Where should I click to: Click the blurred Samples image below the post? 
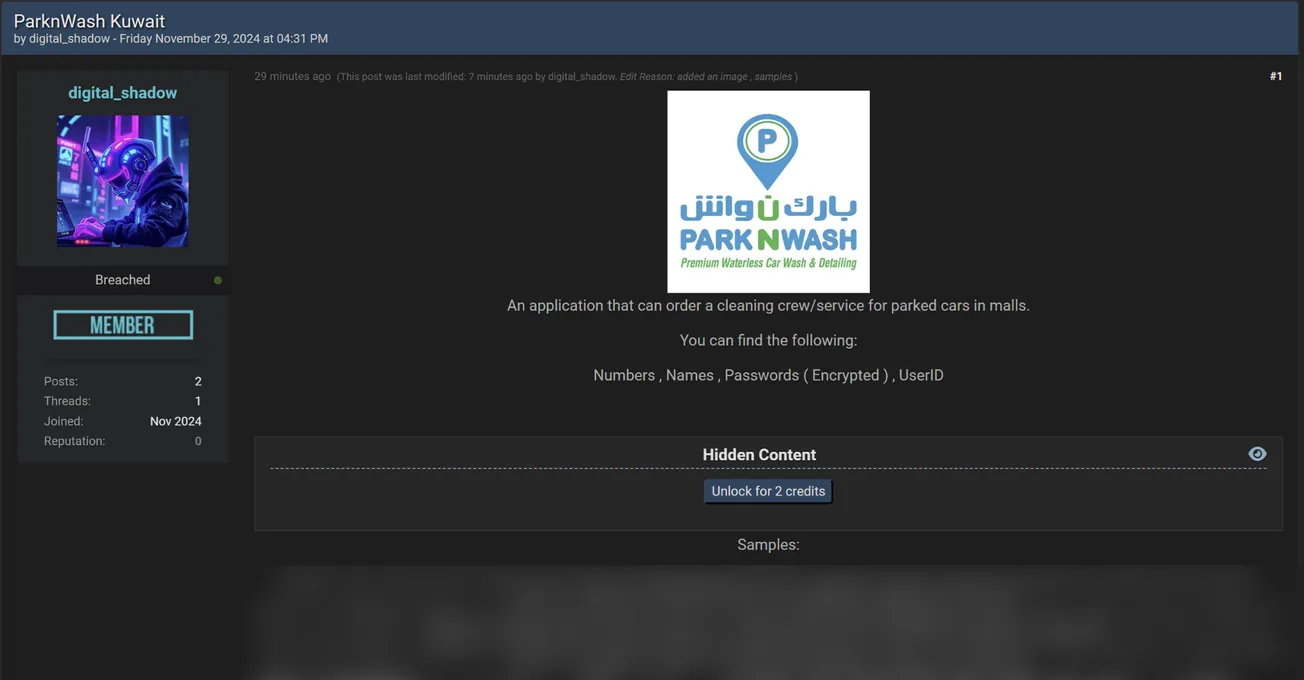767,620
